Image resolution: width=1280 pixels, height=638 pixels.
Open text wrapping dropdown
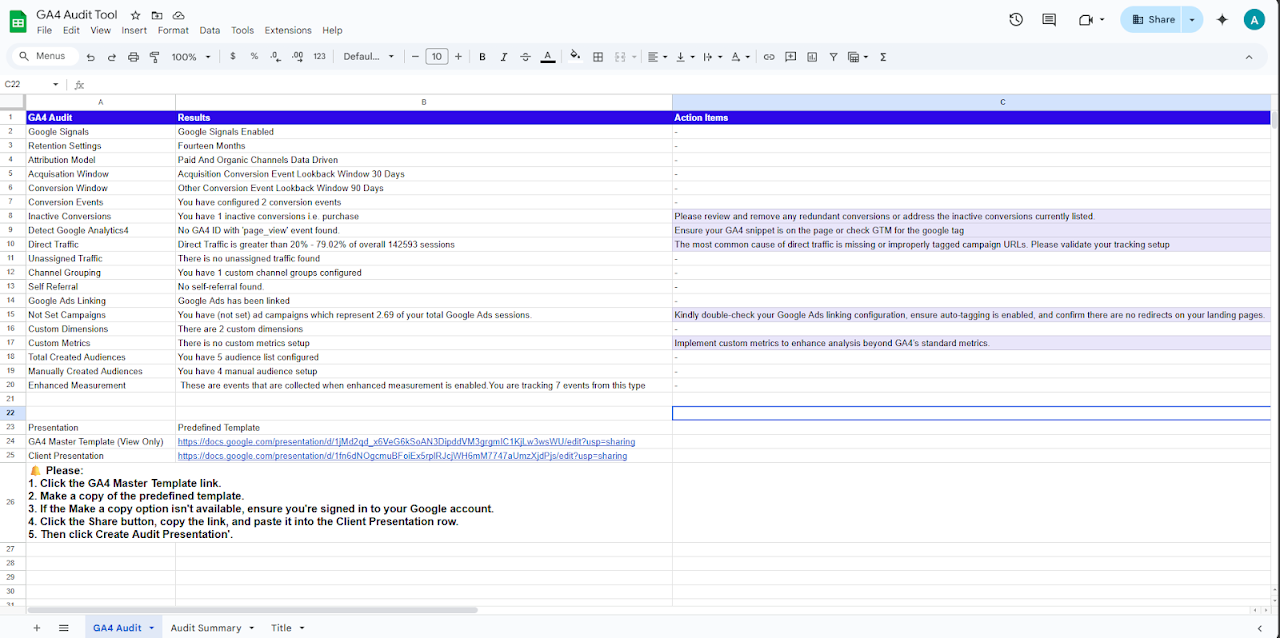[713, 57]
